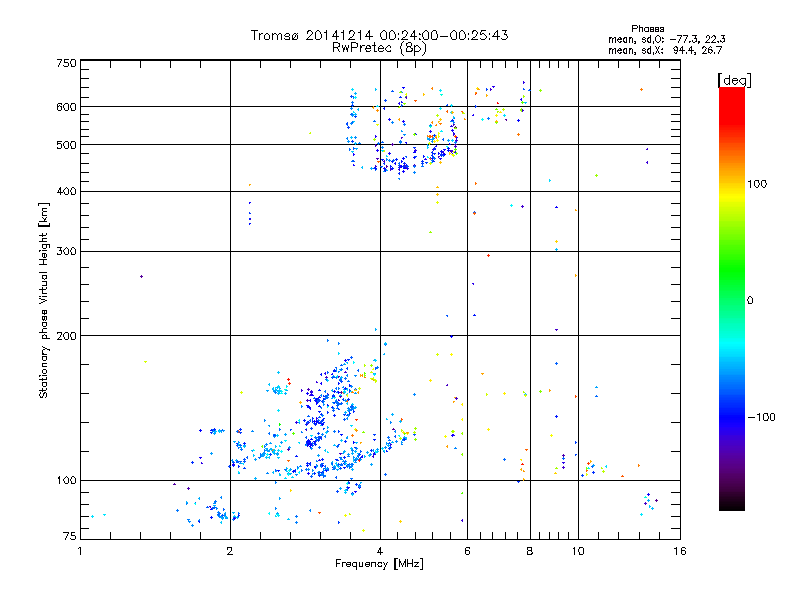Click the y-axis tick label '100'
The image size is (800, 600).
click(66, 480)
